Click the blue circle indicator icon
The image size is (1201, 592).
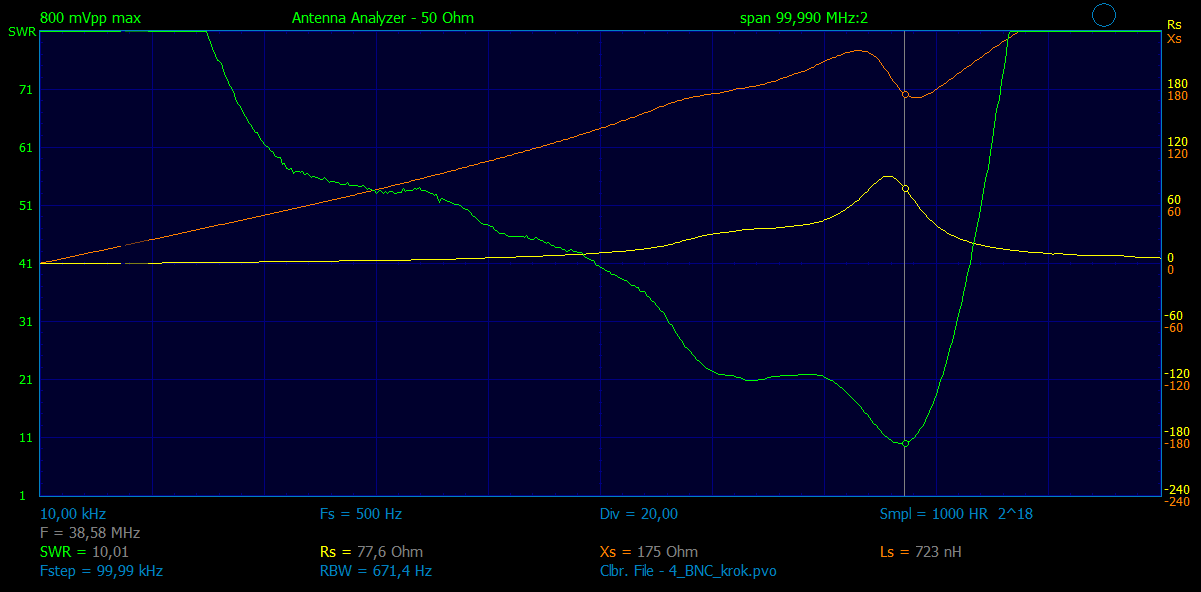click(x=1104, y=15)
